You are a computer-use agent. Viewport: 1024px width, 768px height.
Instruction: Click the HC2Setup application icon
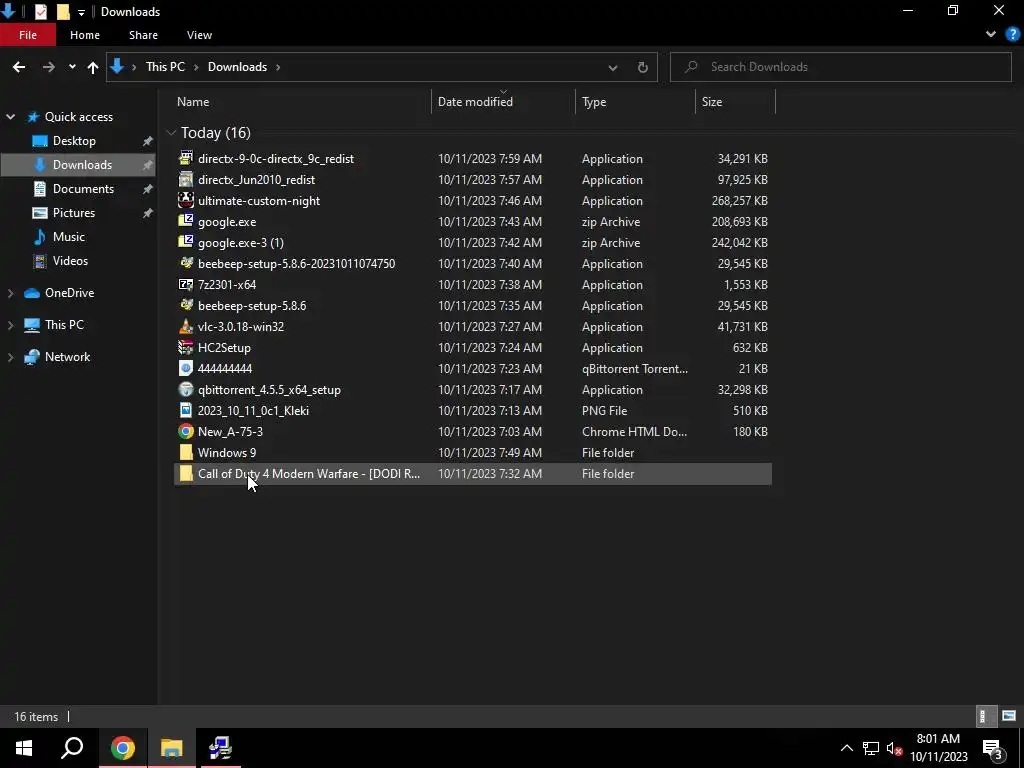[186, 347]
